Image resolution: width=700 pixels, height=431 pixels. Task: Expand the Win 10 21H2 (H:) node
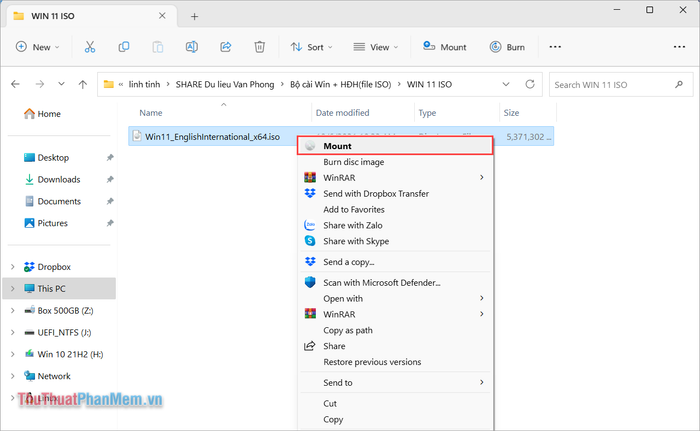click(x=12, y=354)
